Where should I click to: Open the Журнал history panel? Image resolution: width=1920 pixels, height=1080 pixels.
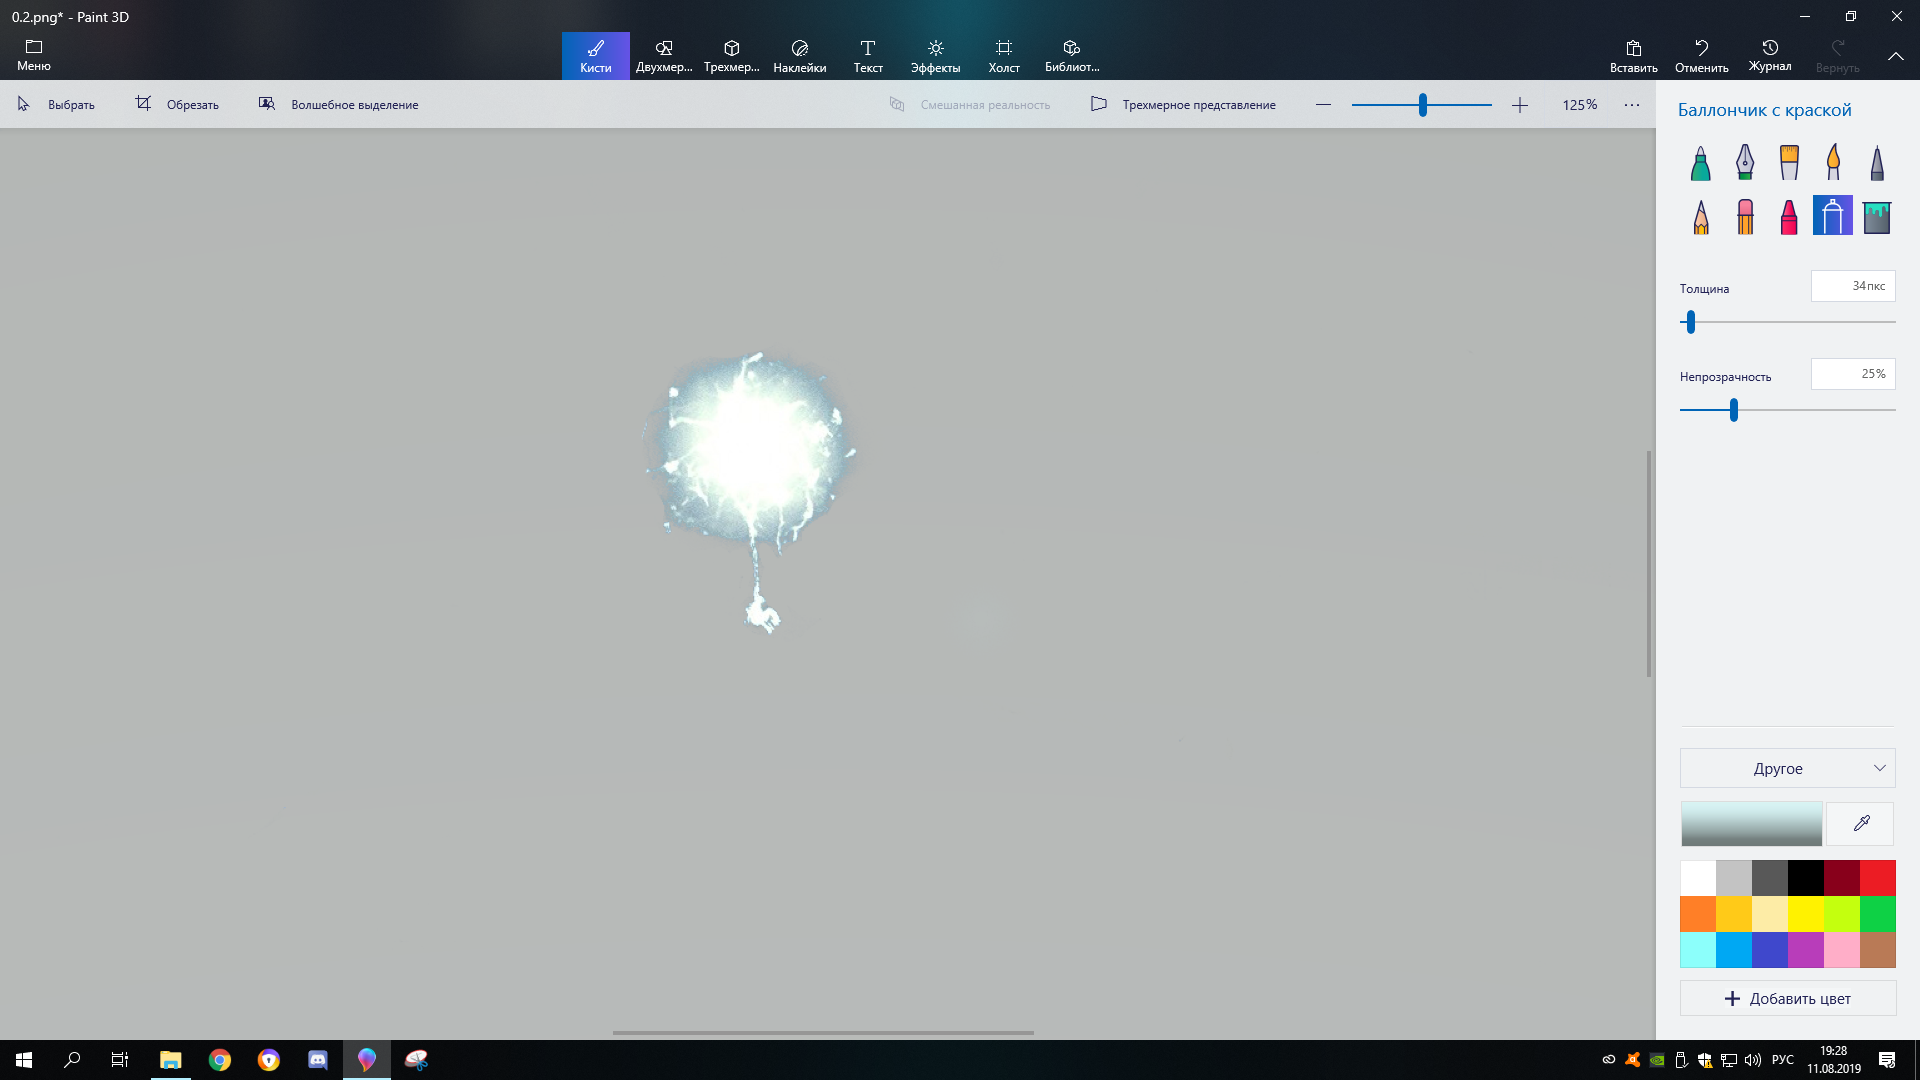pos(1770,56)
